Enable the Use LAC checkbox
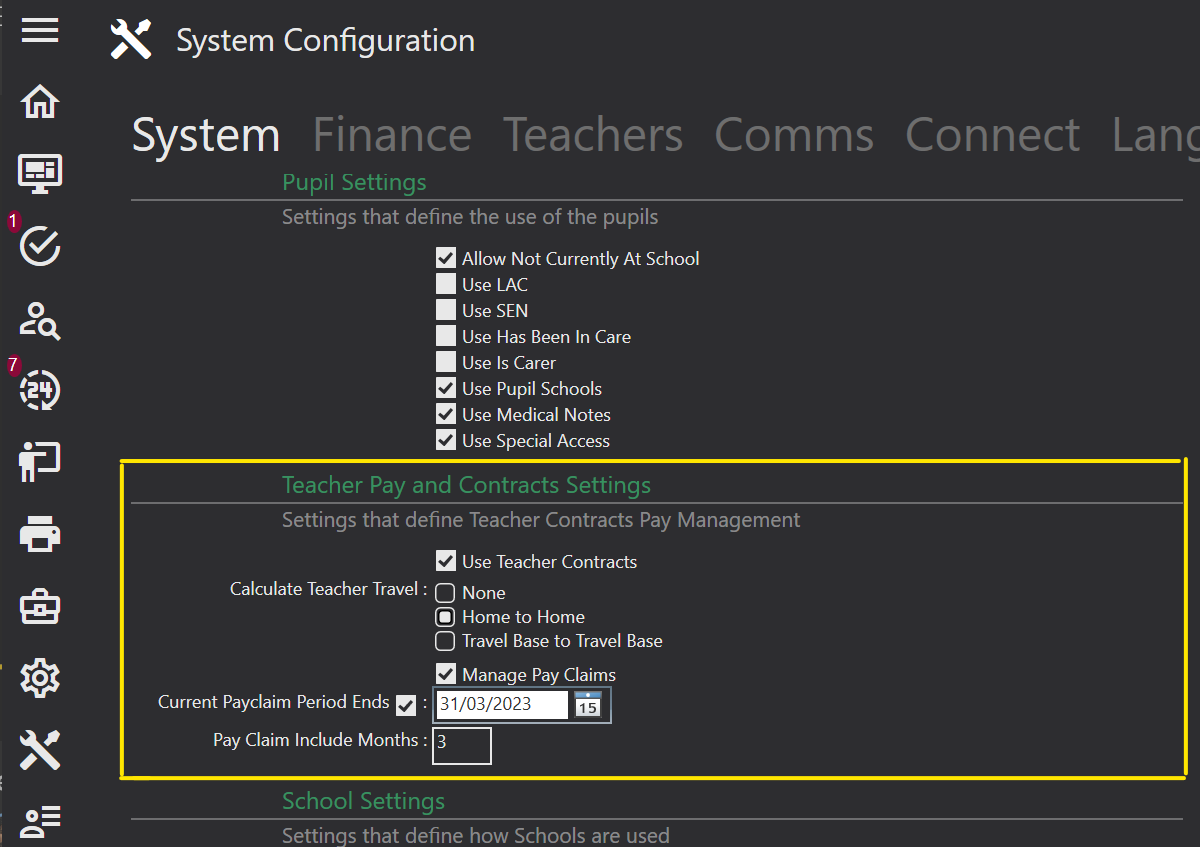 point(446,284)
